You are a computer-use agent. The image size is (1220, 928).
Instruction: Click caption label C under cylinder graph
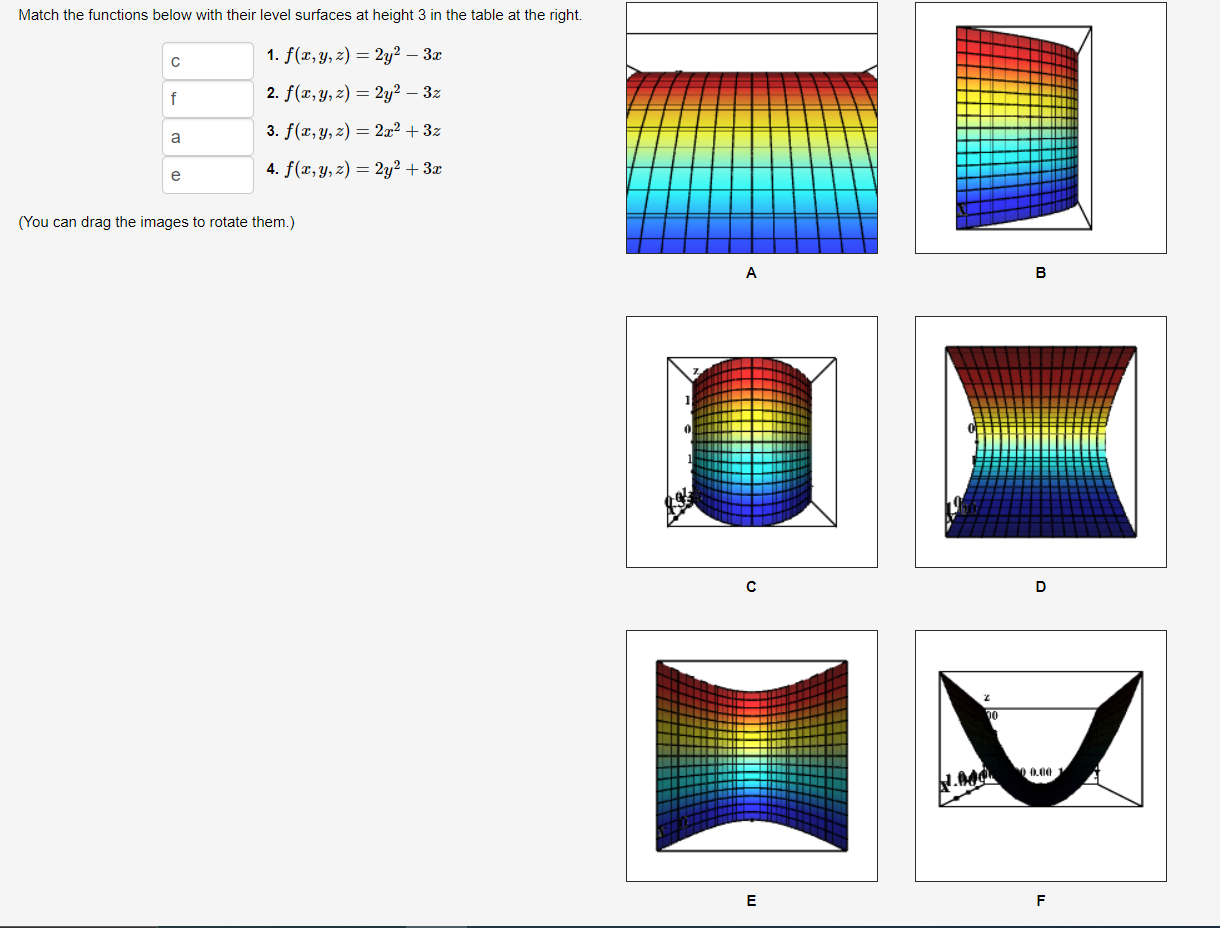pos(752,586)
